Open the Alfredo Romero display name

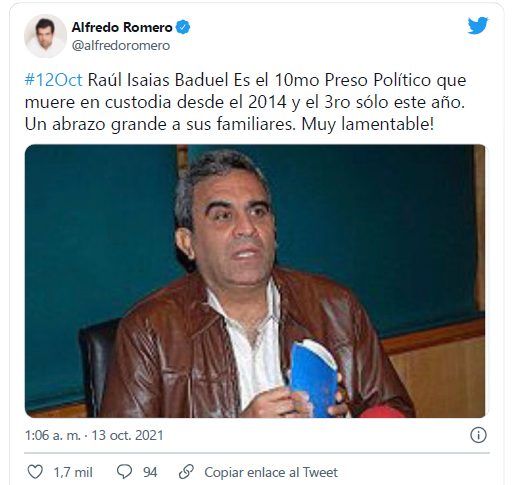coord(122,27)
